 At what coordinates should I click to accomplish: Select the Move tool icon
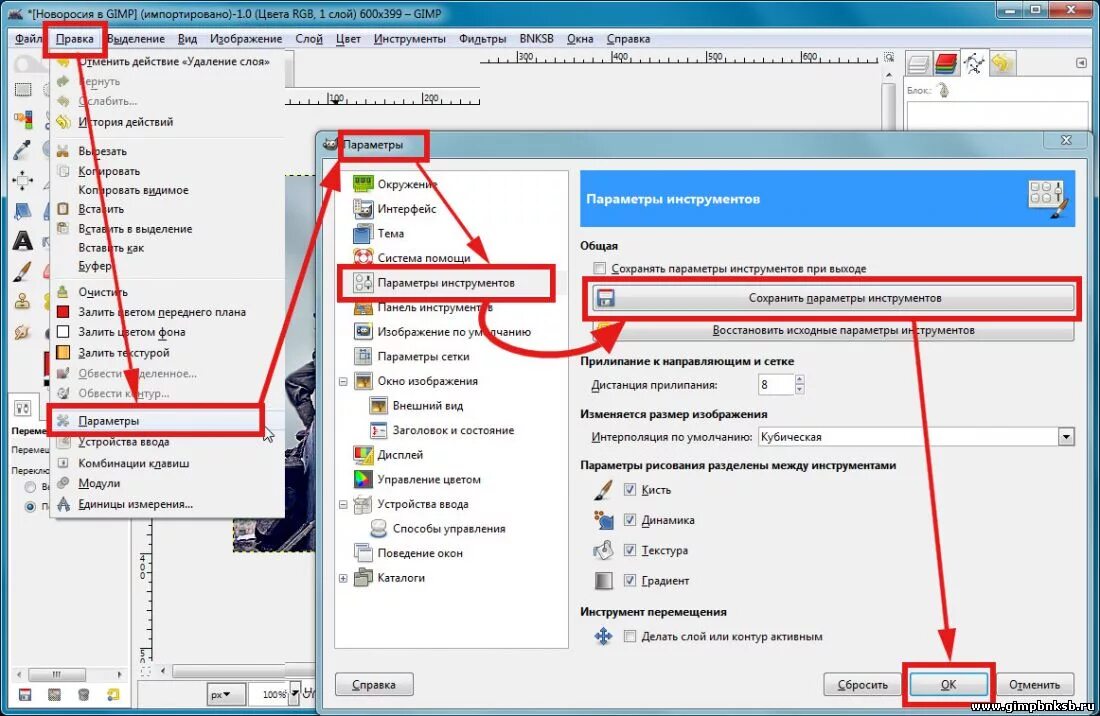[22, 180]
